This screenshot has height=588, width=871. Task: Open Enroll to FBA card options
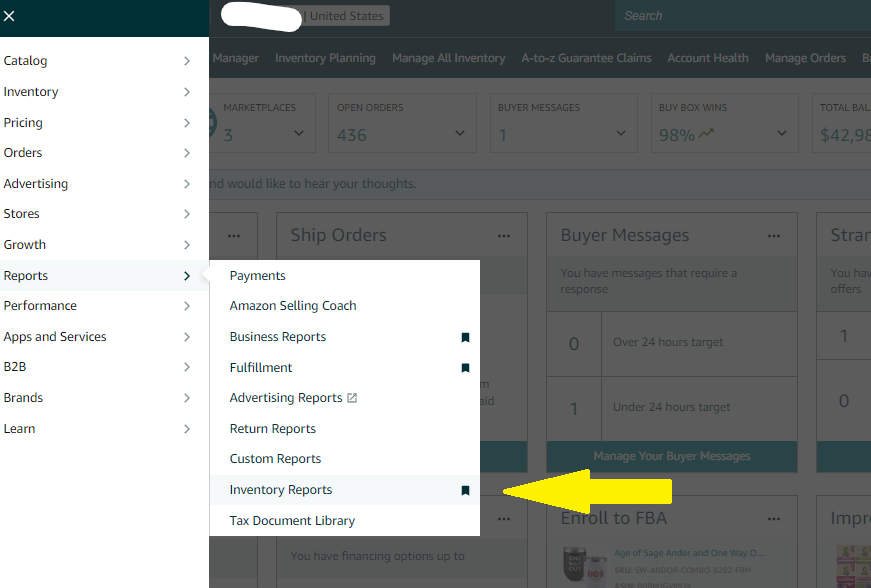click(774, 519)
